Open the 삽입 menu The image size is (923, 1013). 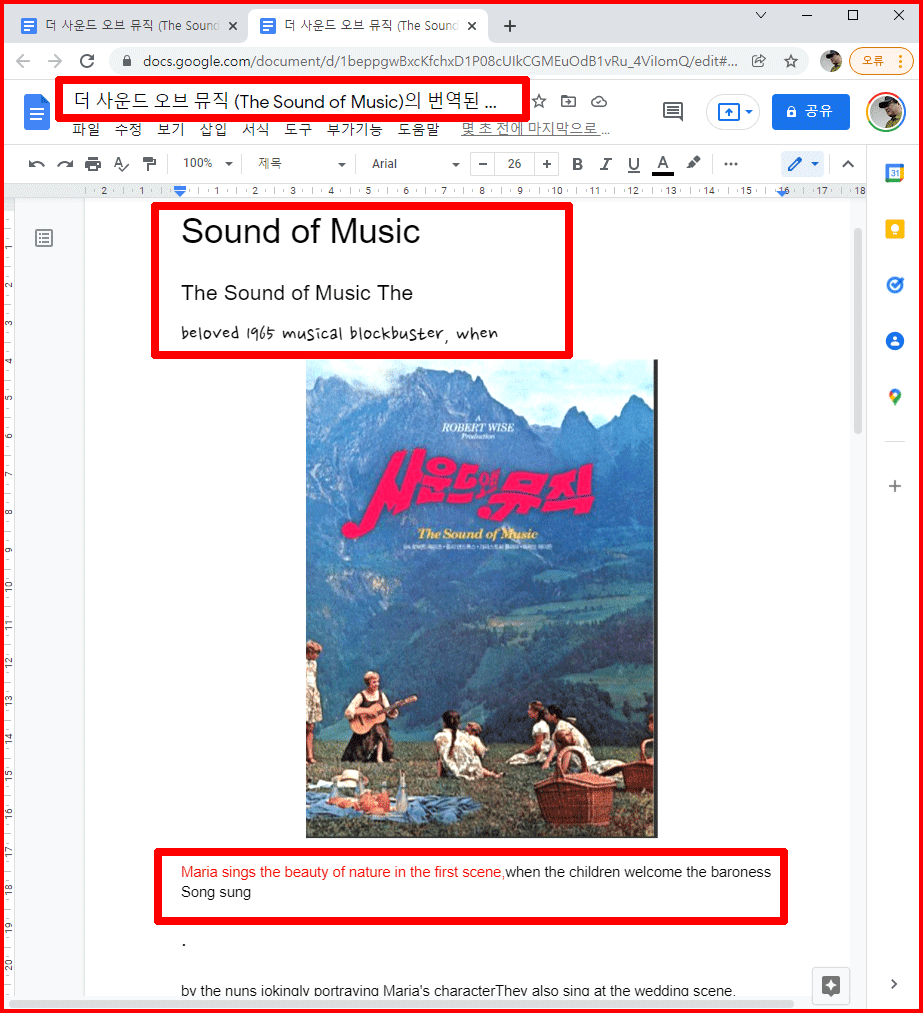pos(213,129)
